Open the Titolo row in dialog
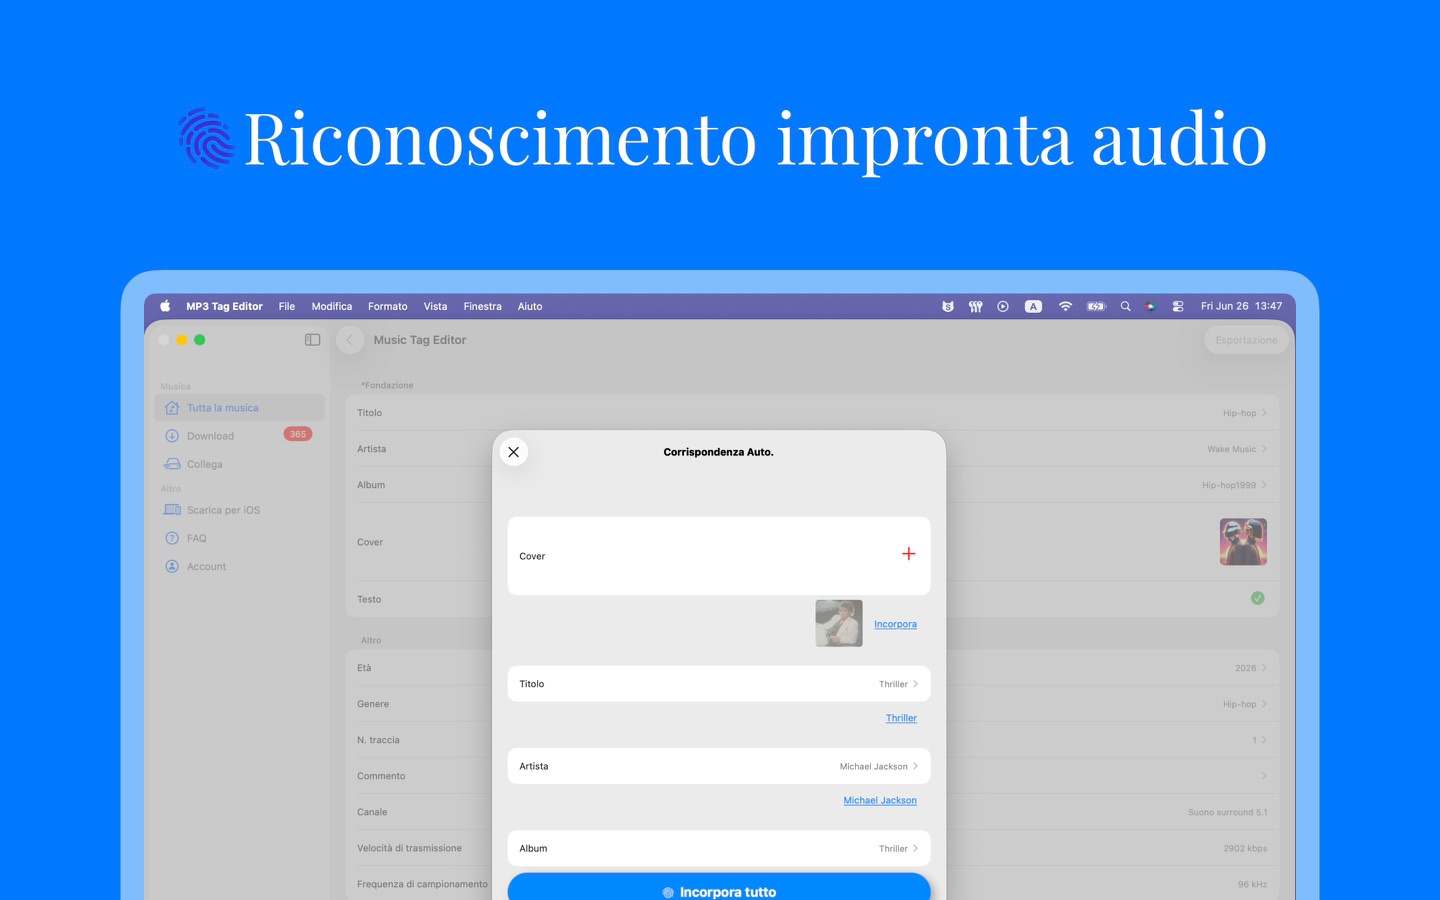 click(719, 684)
